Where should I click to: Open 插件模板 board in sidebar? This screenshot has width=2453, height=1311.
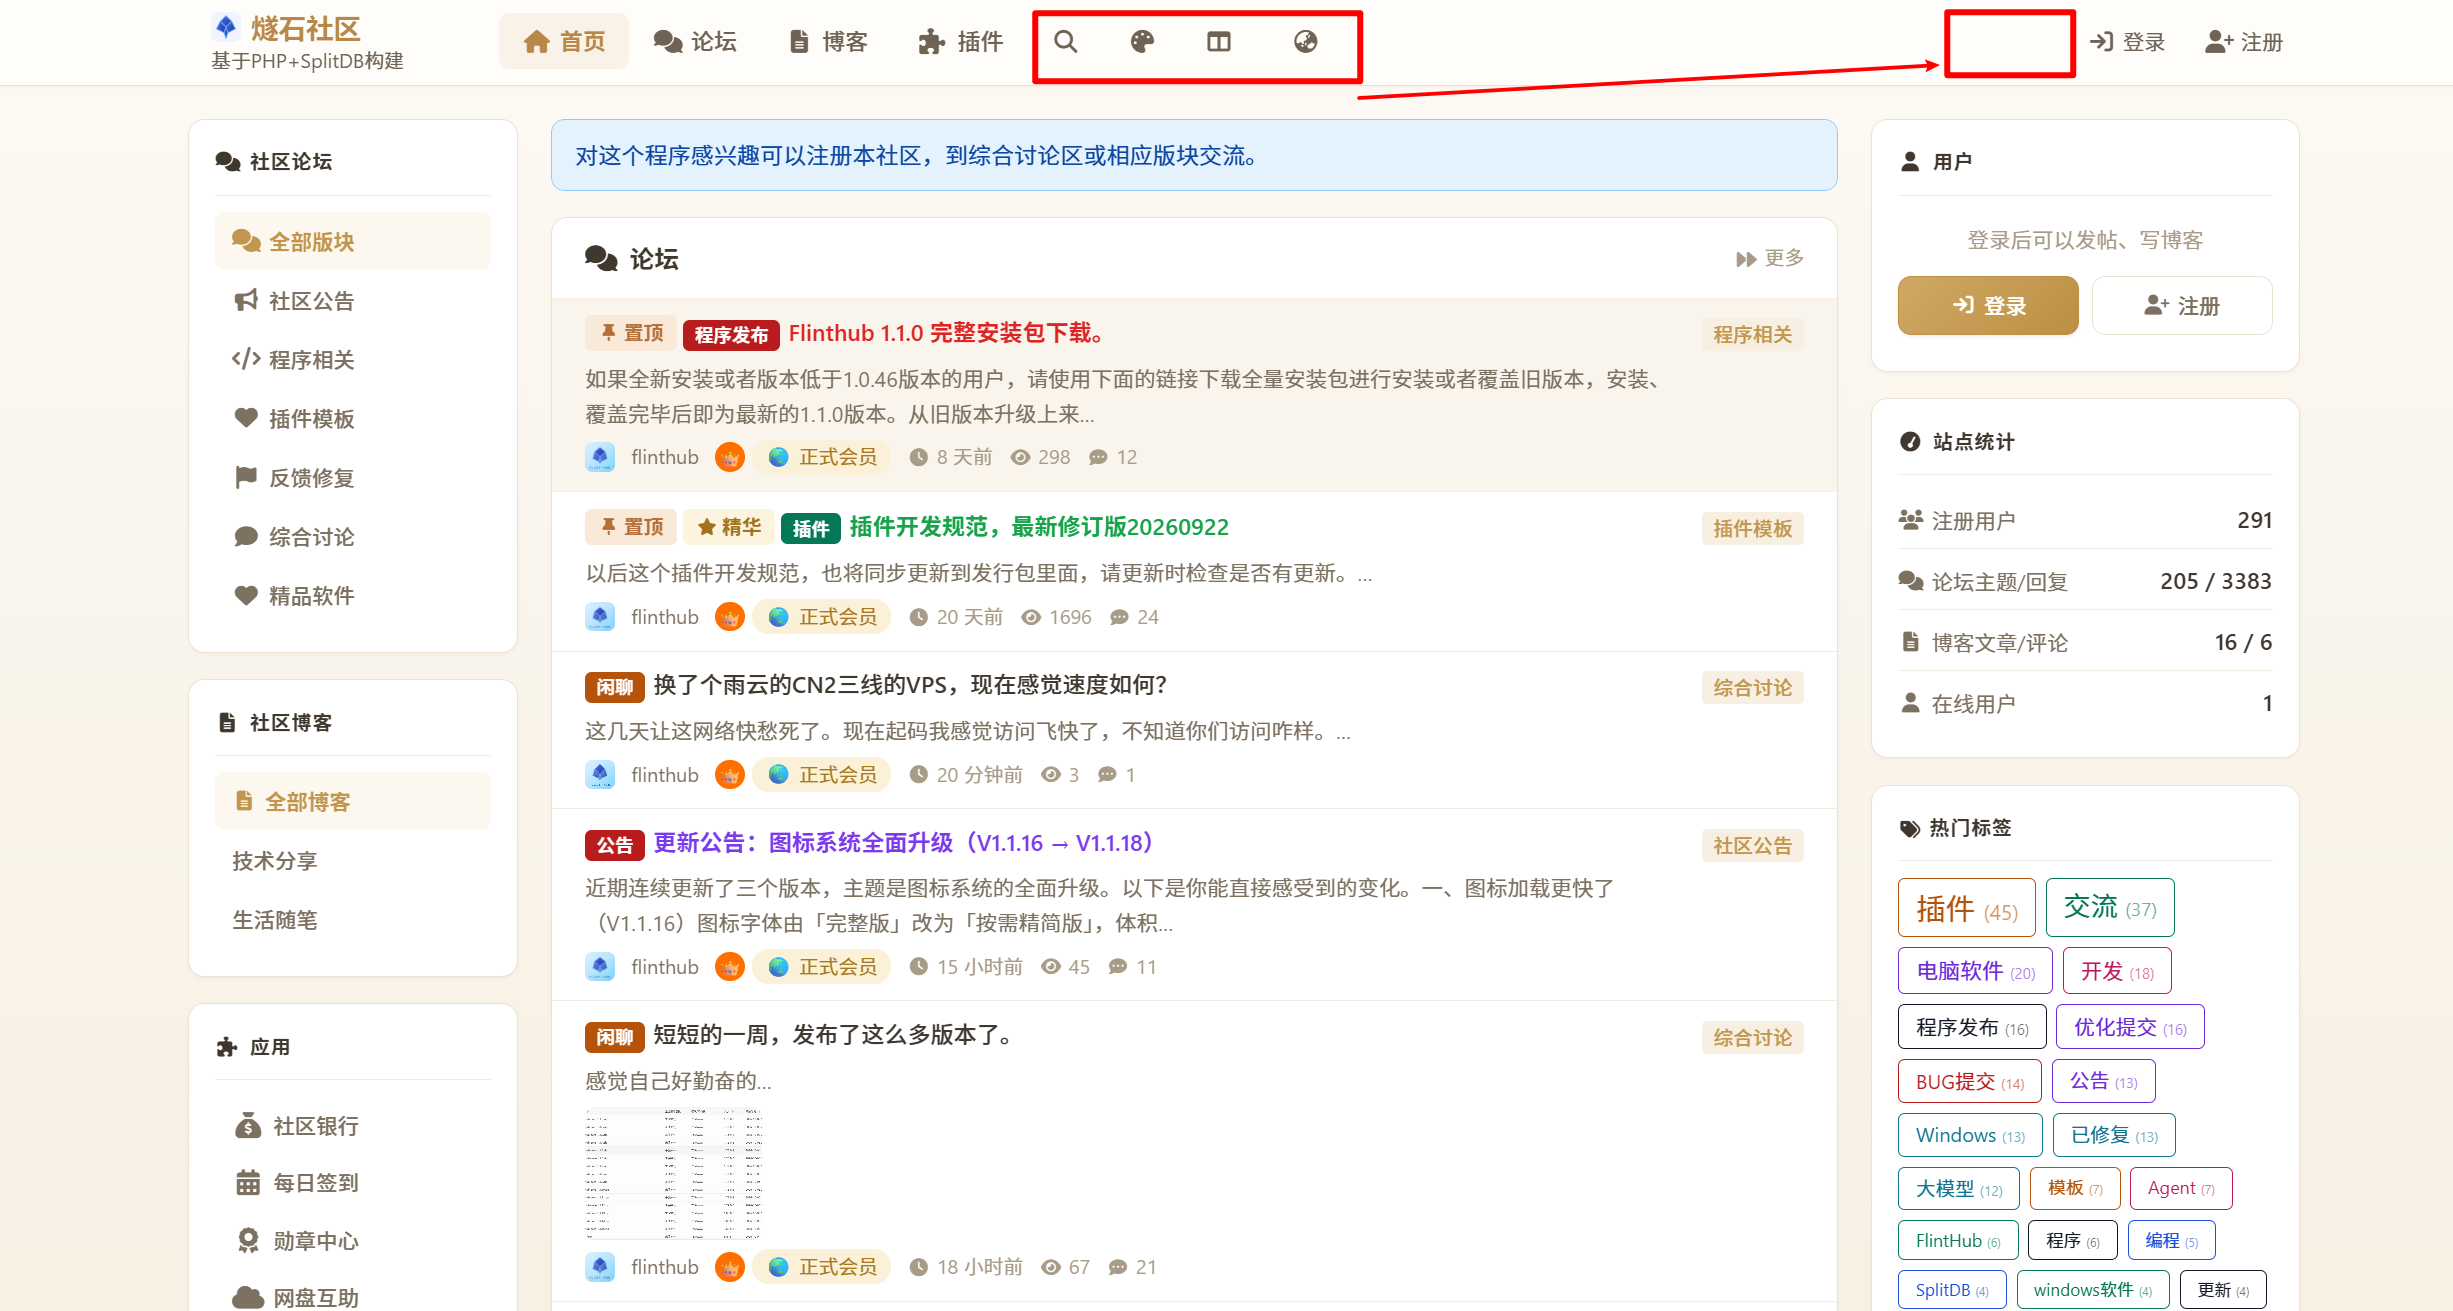(x=352, y=419)
